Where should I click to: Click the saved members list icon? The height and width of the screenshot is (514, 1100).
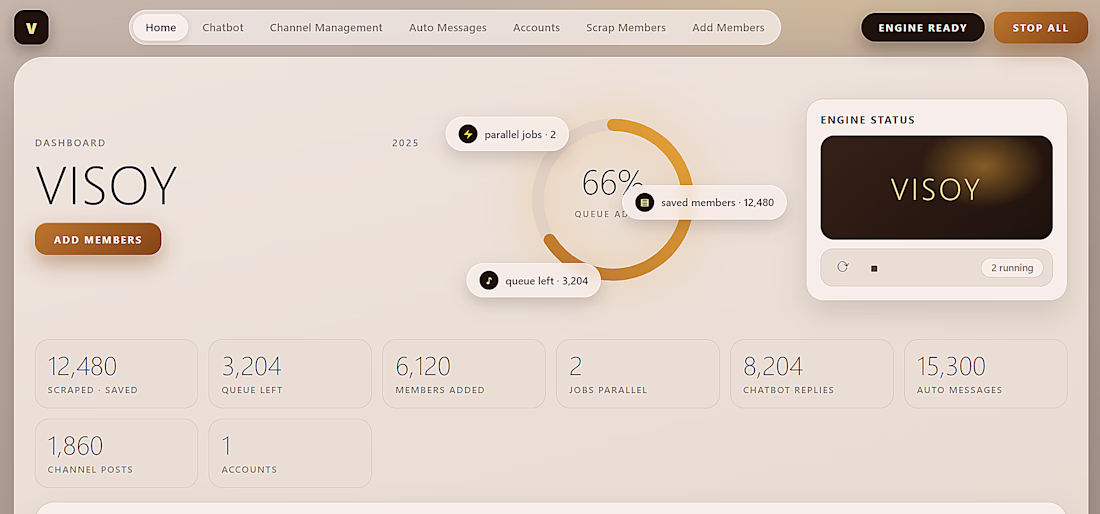click(645, 203)
